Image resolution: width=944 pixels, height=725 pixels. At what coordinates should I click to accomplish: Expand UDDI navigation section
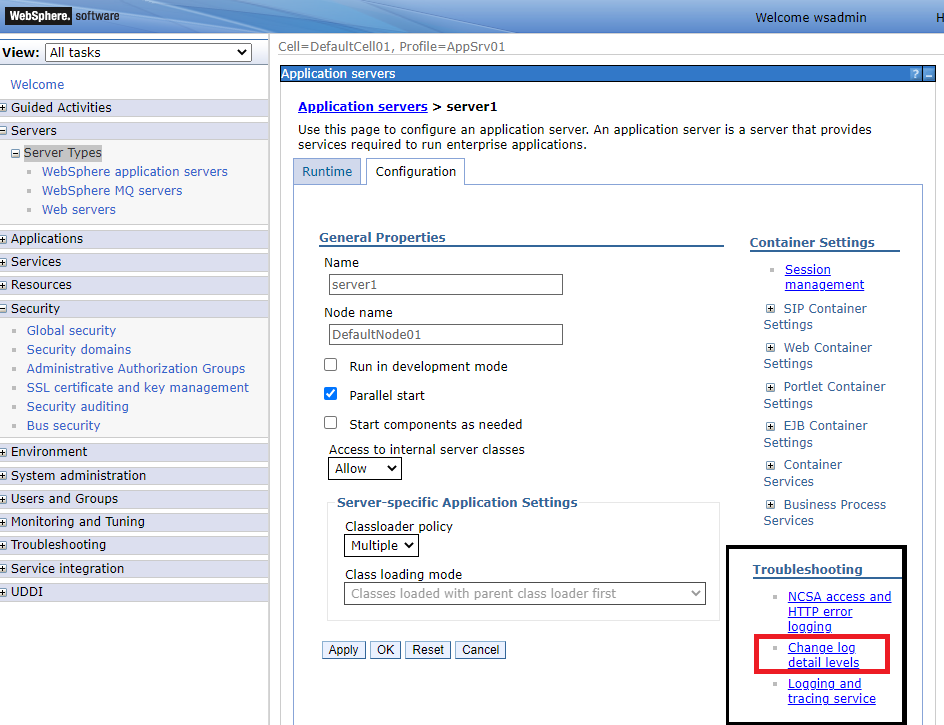point(4,592)
